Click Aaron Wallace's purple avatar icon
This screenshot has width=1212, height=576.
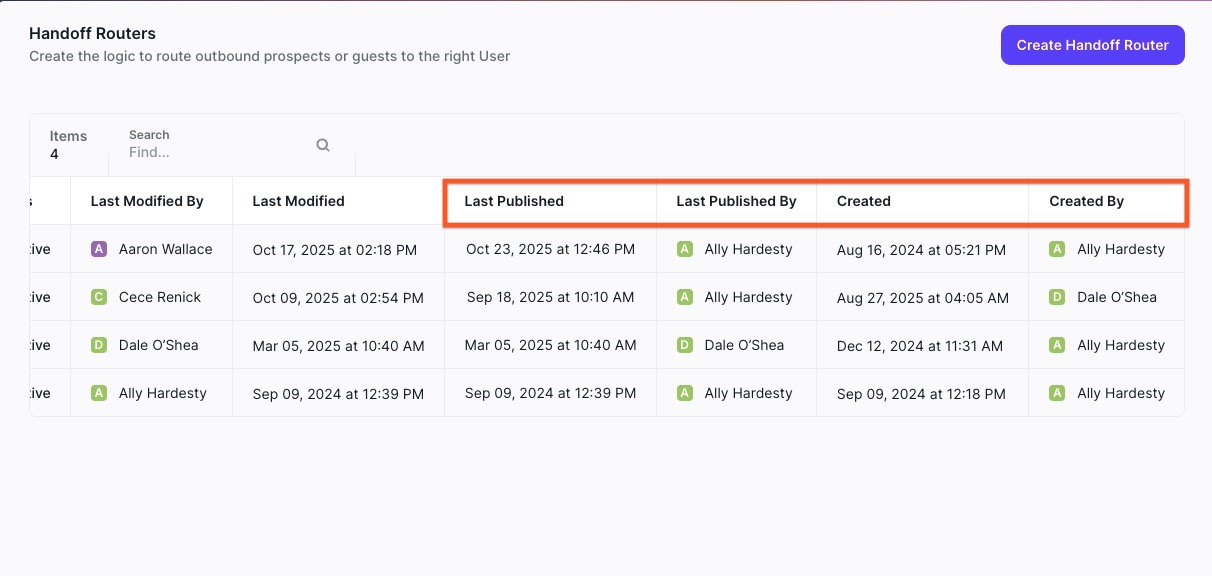click(99, 249)
